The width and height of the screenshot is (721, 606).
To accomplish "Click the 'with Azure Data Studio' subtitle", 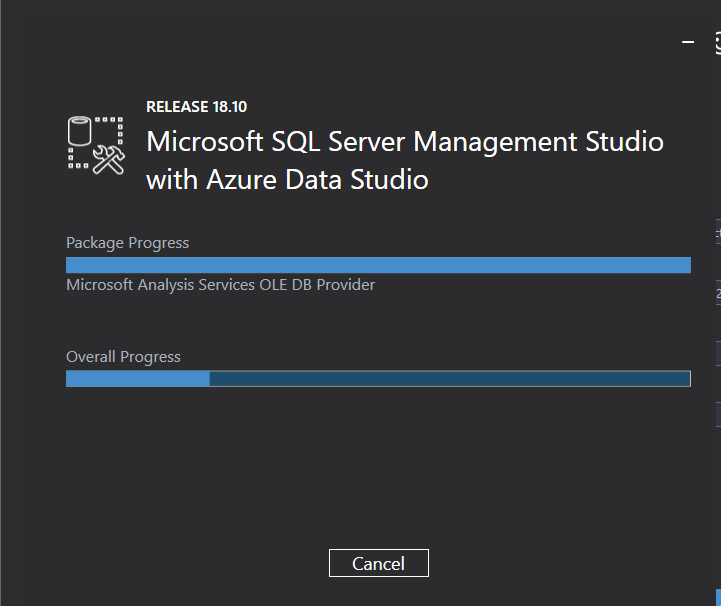I will pyautogui.click(x=287, y=180).
